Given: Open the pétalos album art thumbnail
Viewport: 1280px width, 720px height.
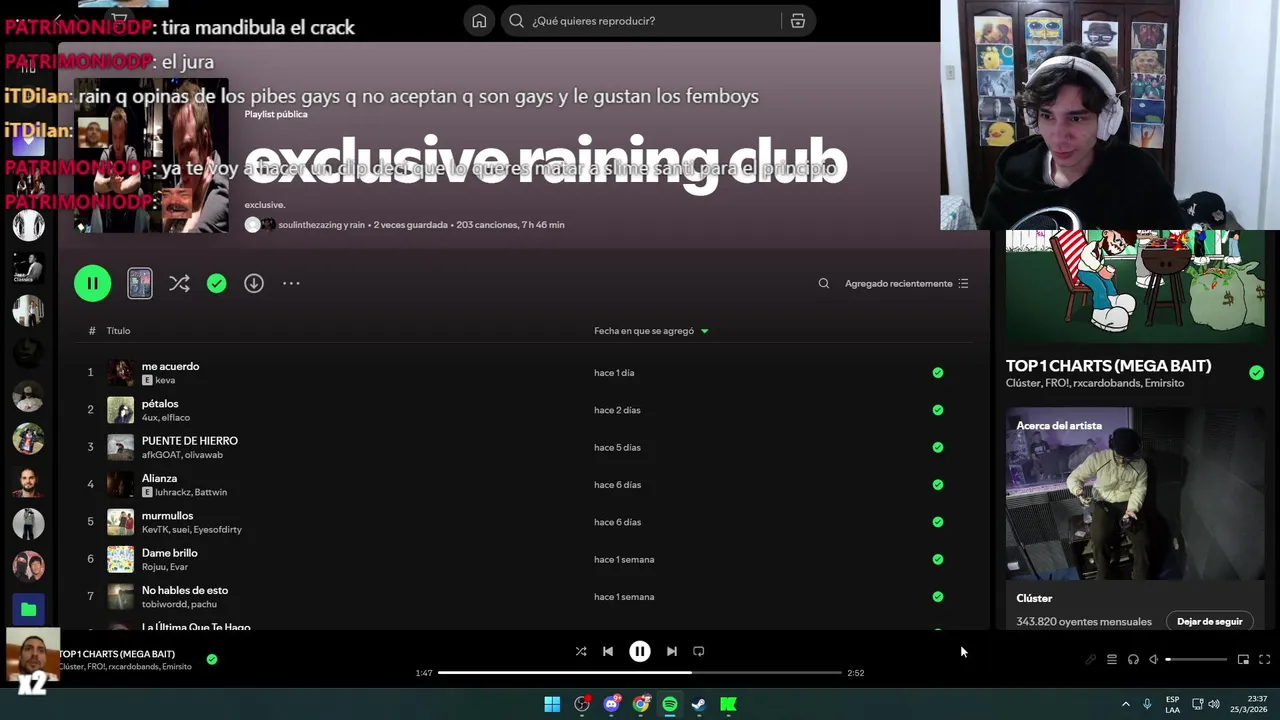Looking at the screenshot, I should [x=120, y=410].
